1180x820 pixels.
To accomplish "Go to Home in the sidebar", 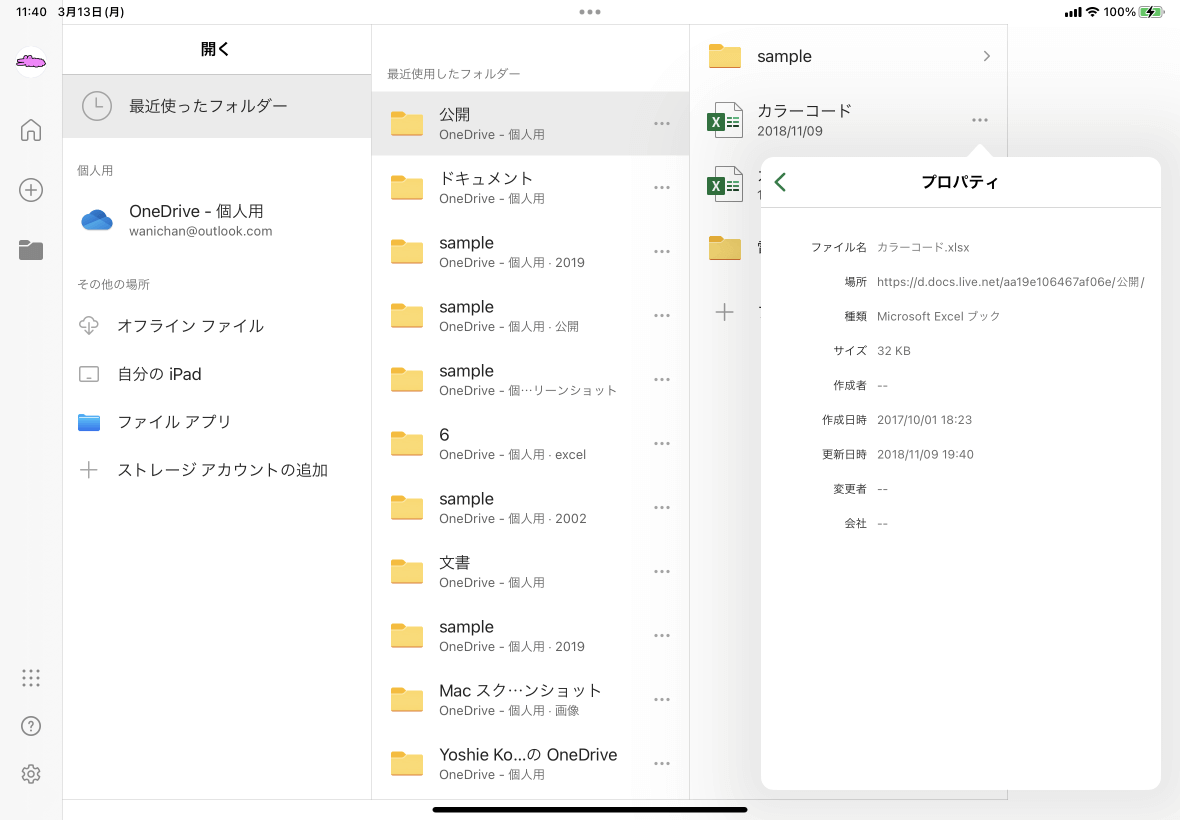I will tap(31, 130).
